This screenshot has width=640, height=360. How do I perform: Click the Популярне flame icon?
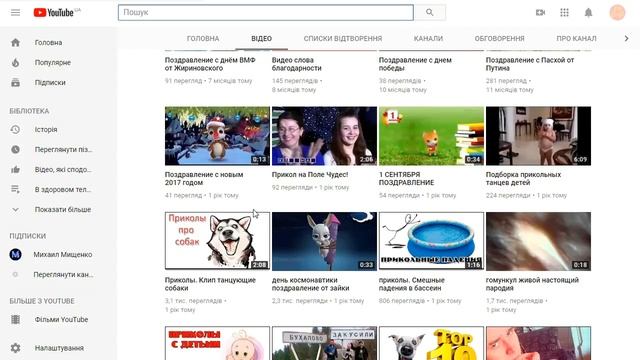[x=16, y=62]
